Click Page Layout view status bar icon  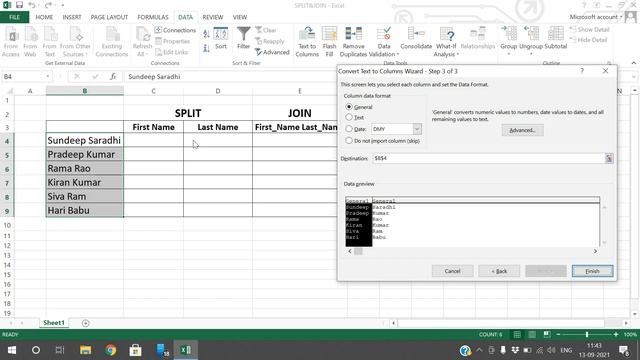pyautogui.click(x=532, y=334)
